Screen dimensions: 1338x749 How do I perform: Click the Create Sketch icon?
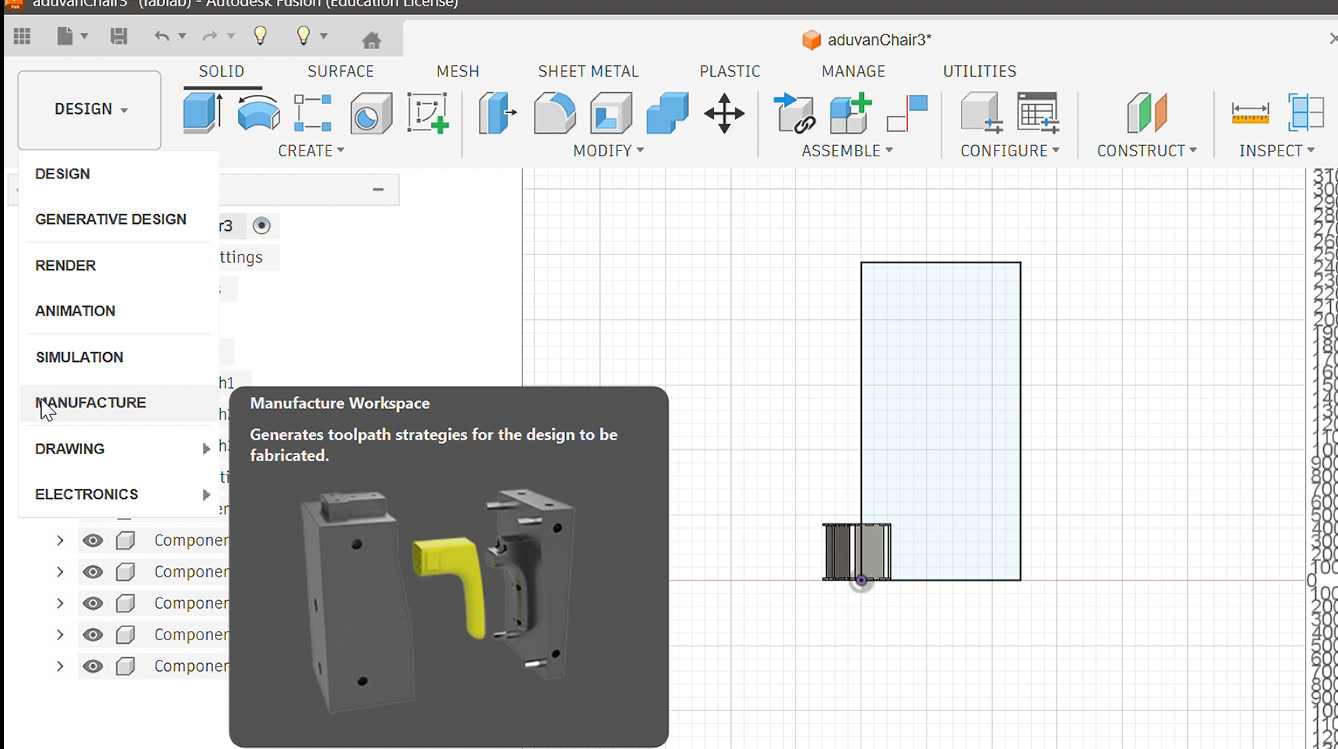[x=428, y=113]
